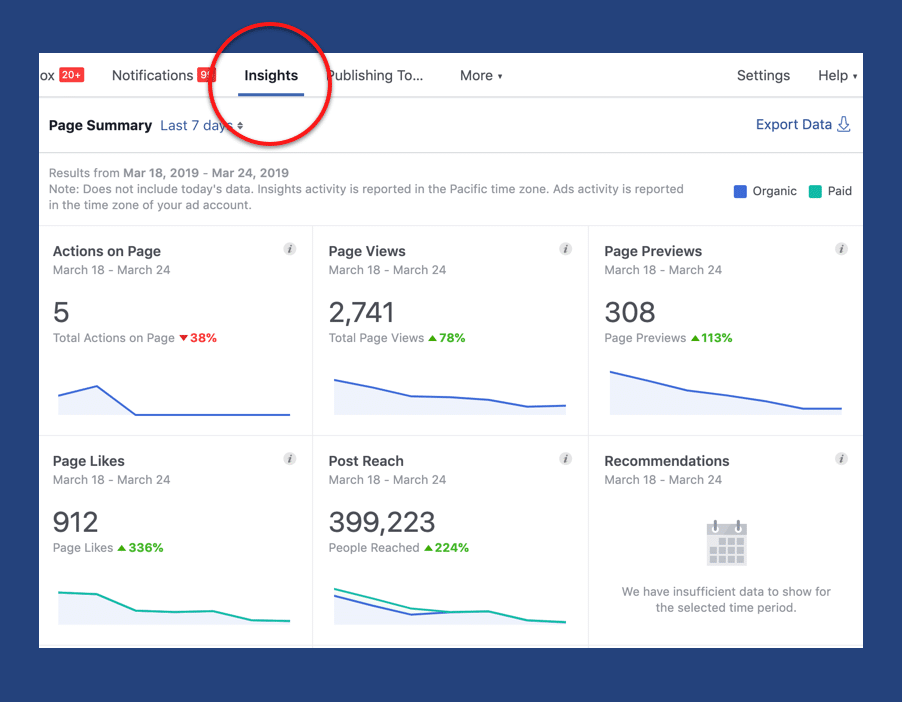Click the Post Reach line chart

coord(449,606)
